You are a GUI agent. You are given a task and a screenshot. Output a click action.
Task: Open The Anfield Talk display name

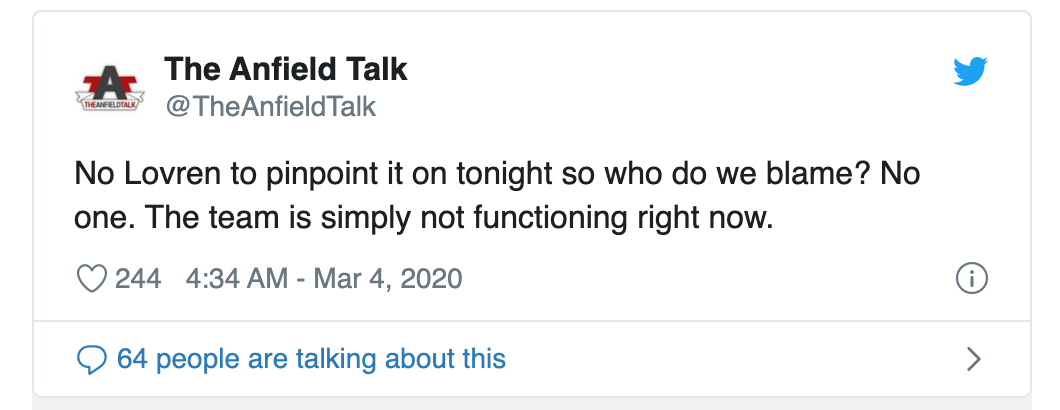click(x=285, y=69)
